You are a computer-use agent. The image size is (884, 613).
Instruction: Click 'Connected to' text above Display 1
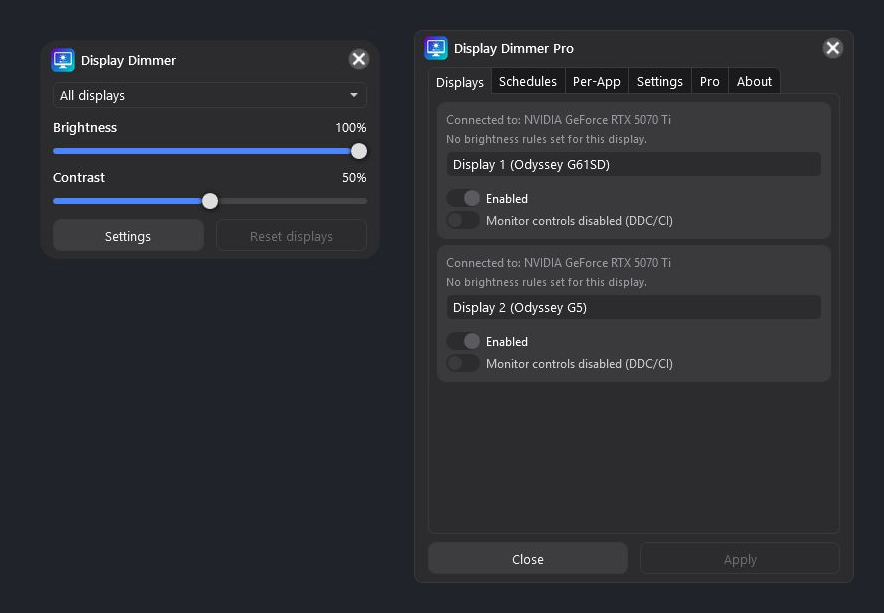coord(558,120)
